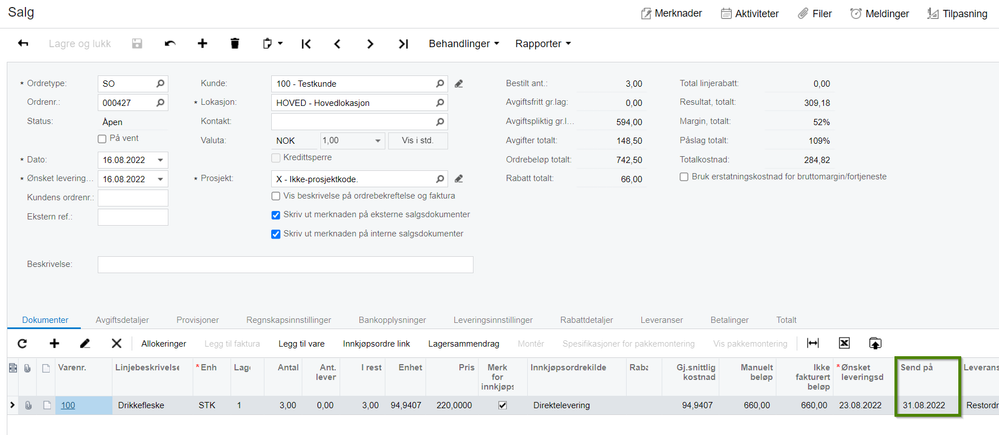Open Meldinger notifications
The image size is (999, 435).
coord(879,13)
